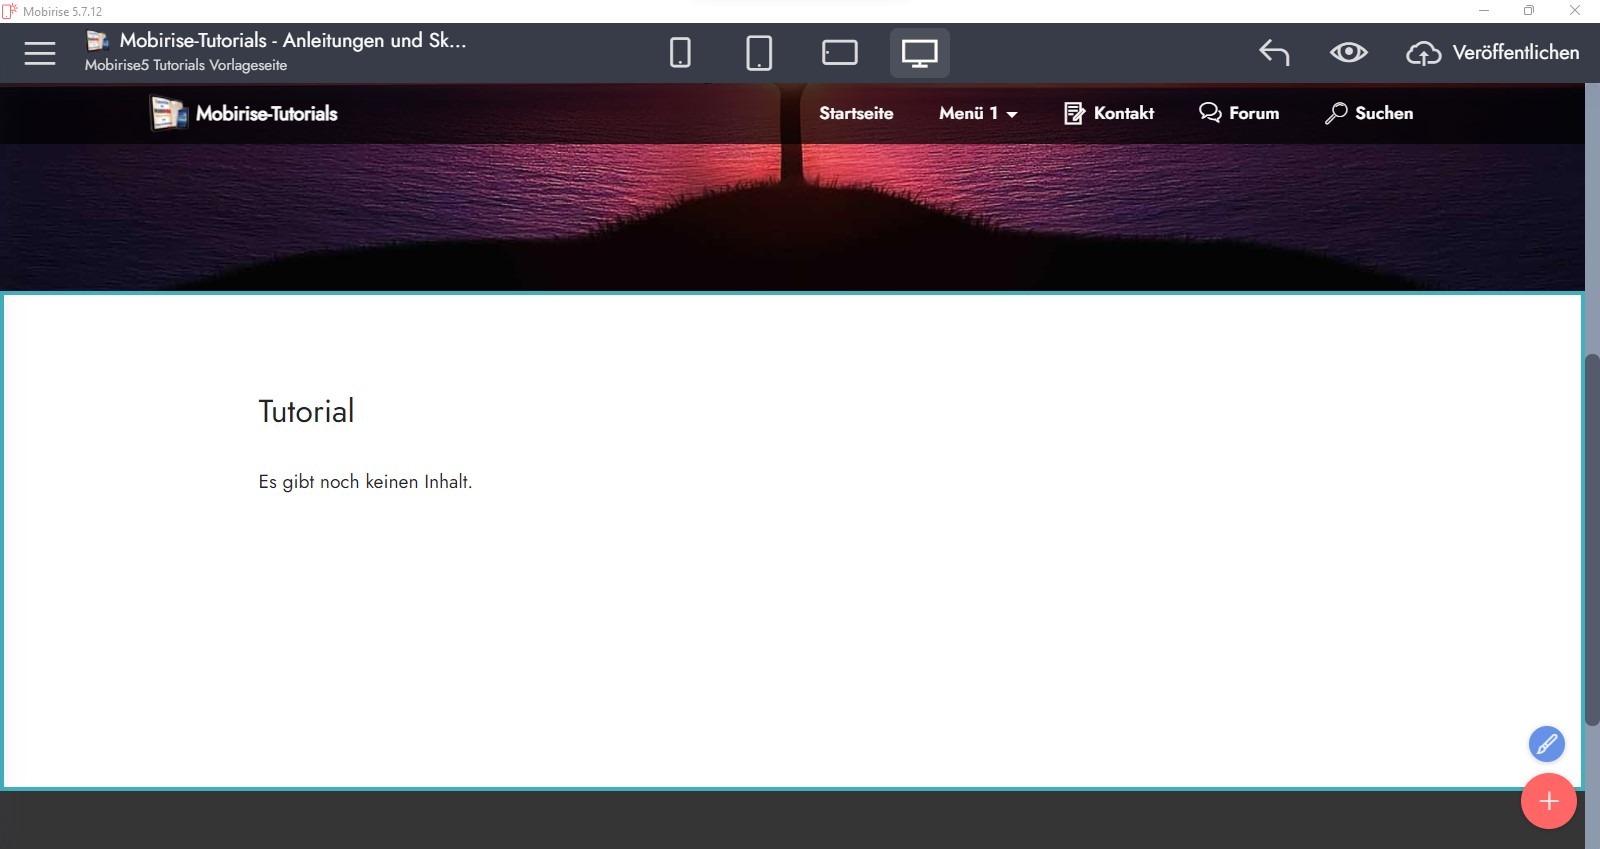Publish site with Veröffentlichen
Image resolution: width=1600 pixels, height=849 pixels.
pyautogui.click(x=1516, y=52)
